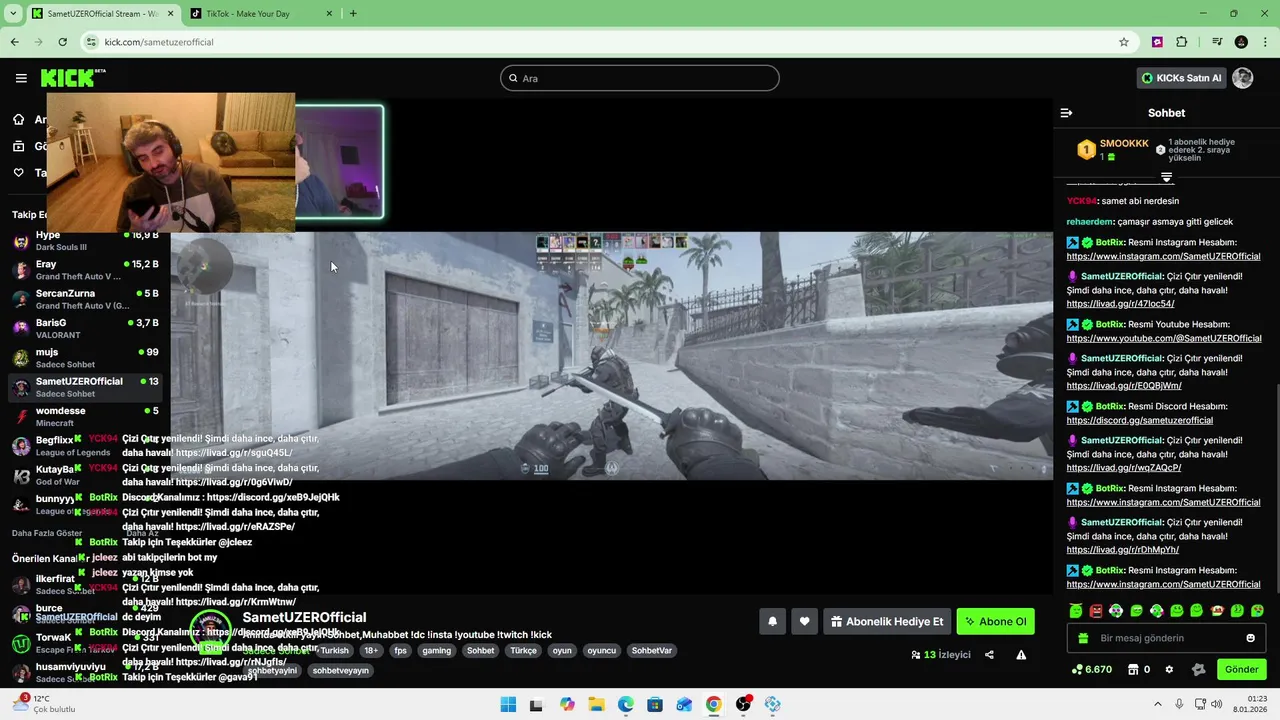1280x720 pixels.
Task: Click the address bar URL
Action: 159,42
